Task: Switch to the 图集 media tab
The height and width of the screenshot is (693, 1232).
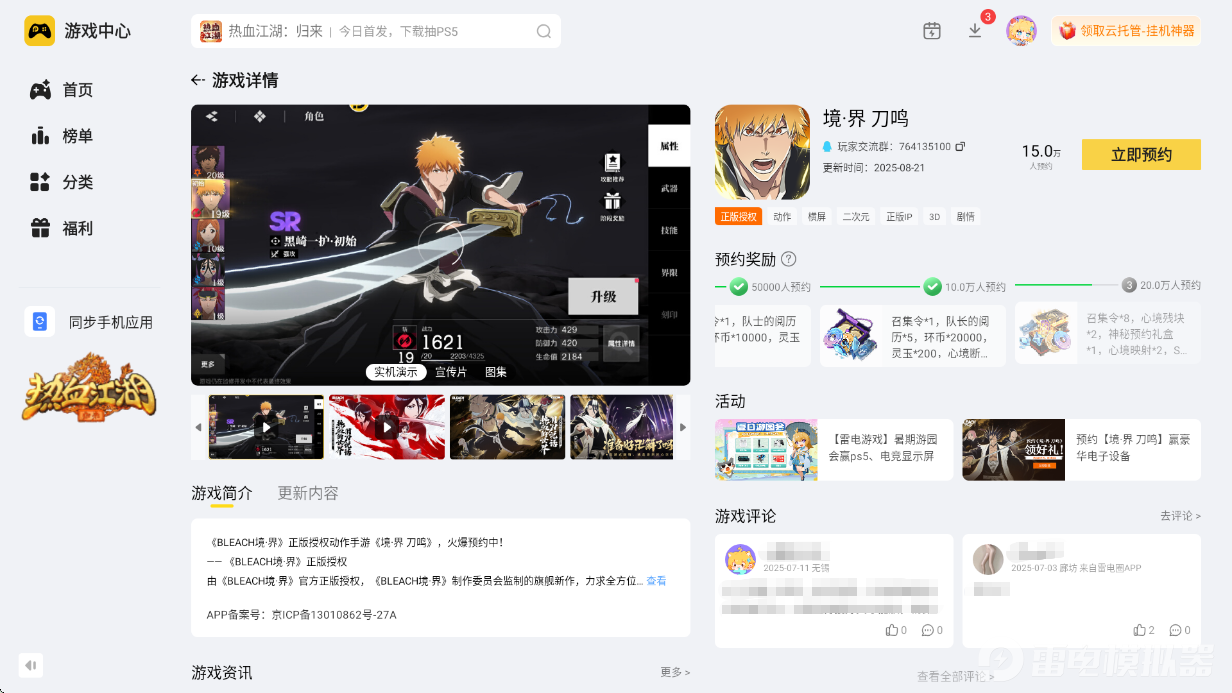Action: pyautogui.click(x=493, y=371)
